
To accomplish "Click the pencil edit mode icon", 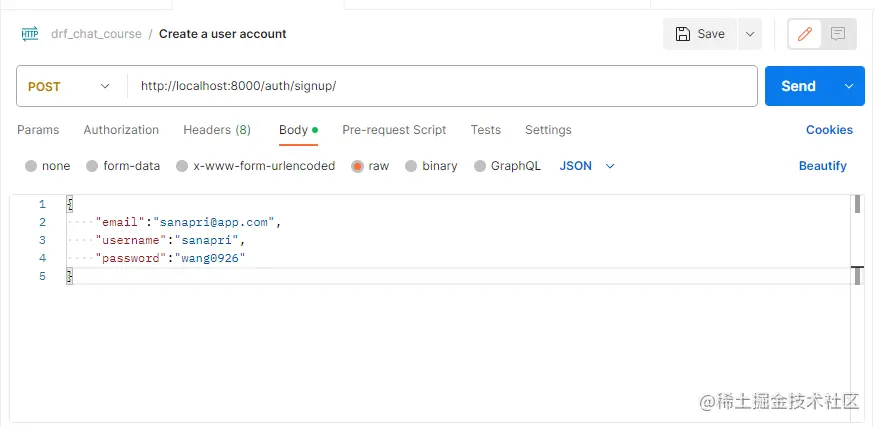I will [x=804, y=34].
